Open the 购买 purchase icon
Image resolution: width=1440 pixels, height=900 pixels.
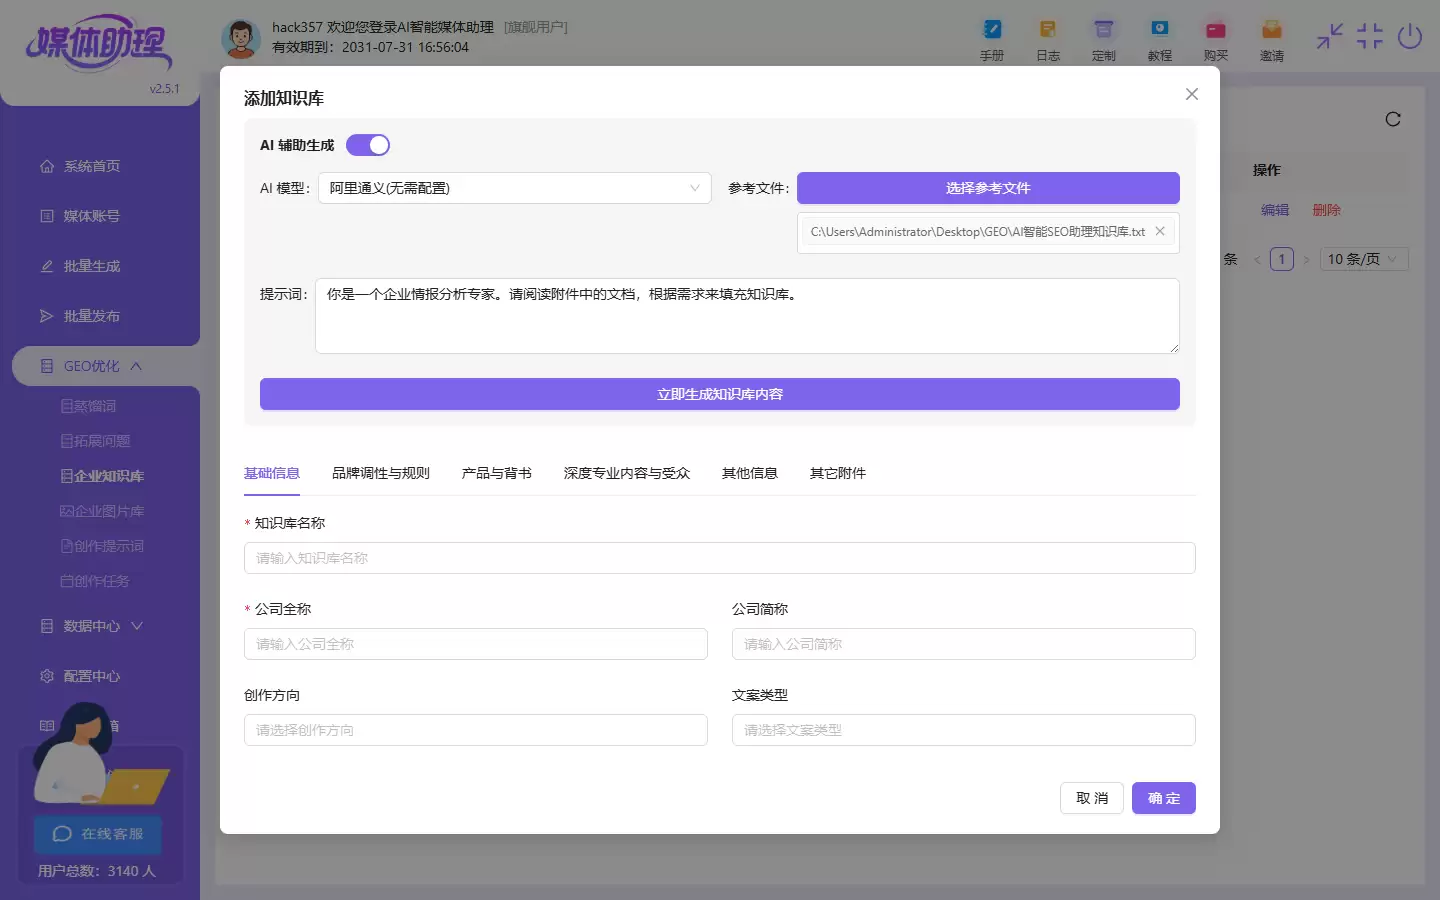pyautogui.click(x=1216, y=39)
